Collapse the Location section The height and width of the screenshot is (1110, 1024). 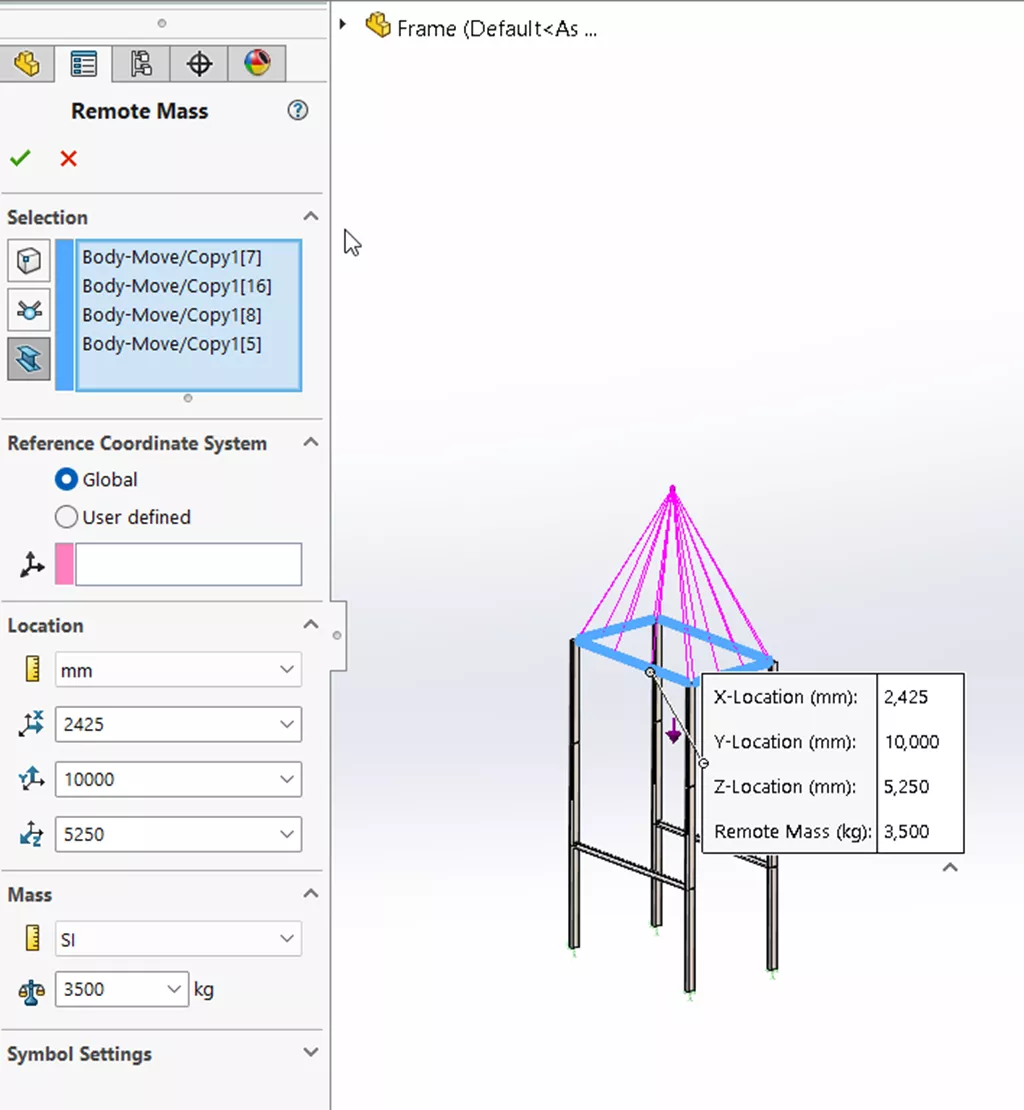point(310,624)
